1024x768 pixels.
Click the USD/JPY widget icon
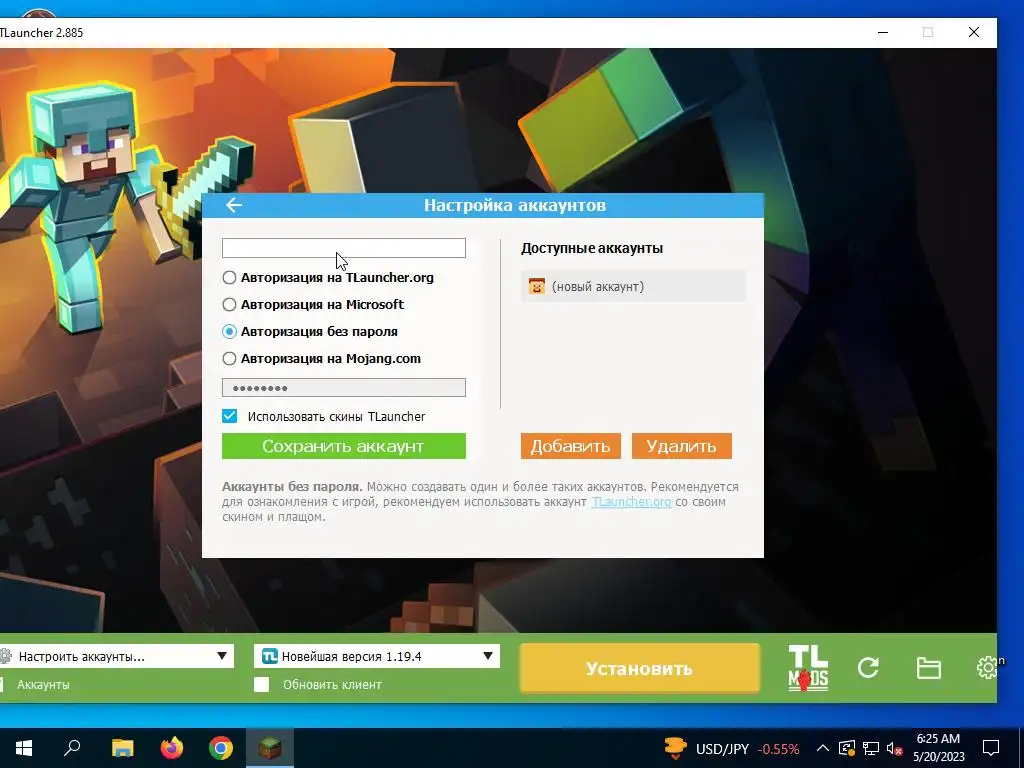tap(675, 748)
